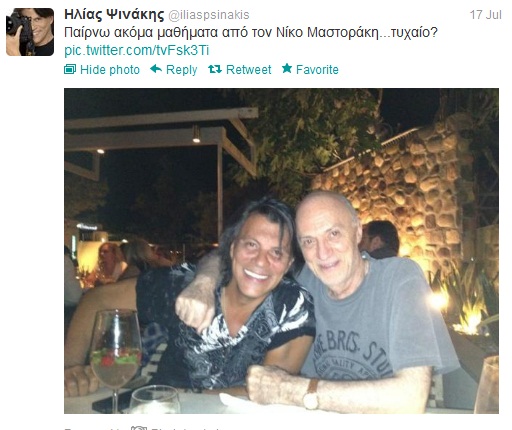Click the camera icon beside Powered by
Image resolution: width=512 pixels, height=430 pixels.
pos(139,428)
